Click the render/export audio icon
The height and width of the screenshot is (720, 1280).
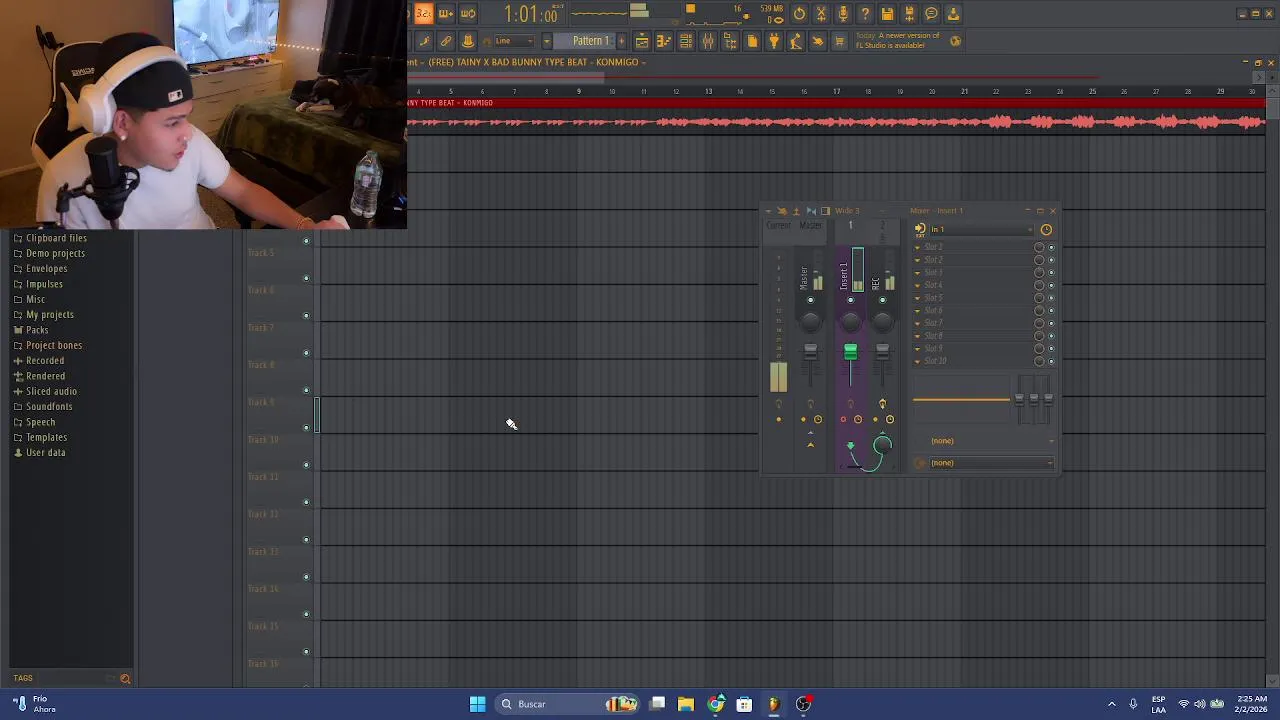[x=909, y=14]
